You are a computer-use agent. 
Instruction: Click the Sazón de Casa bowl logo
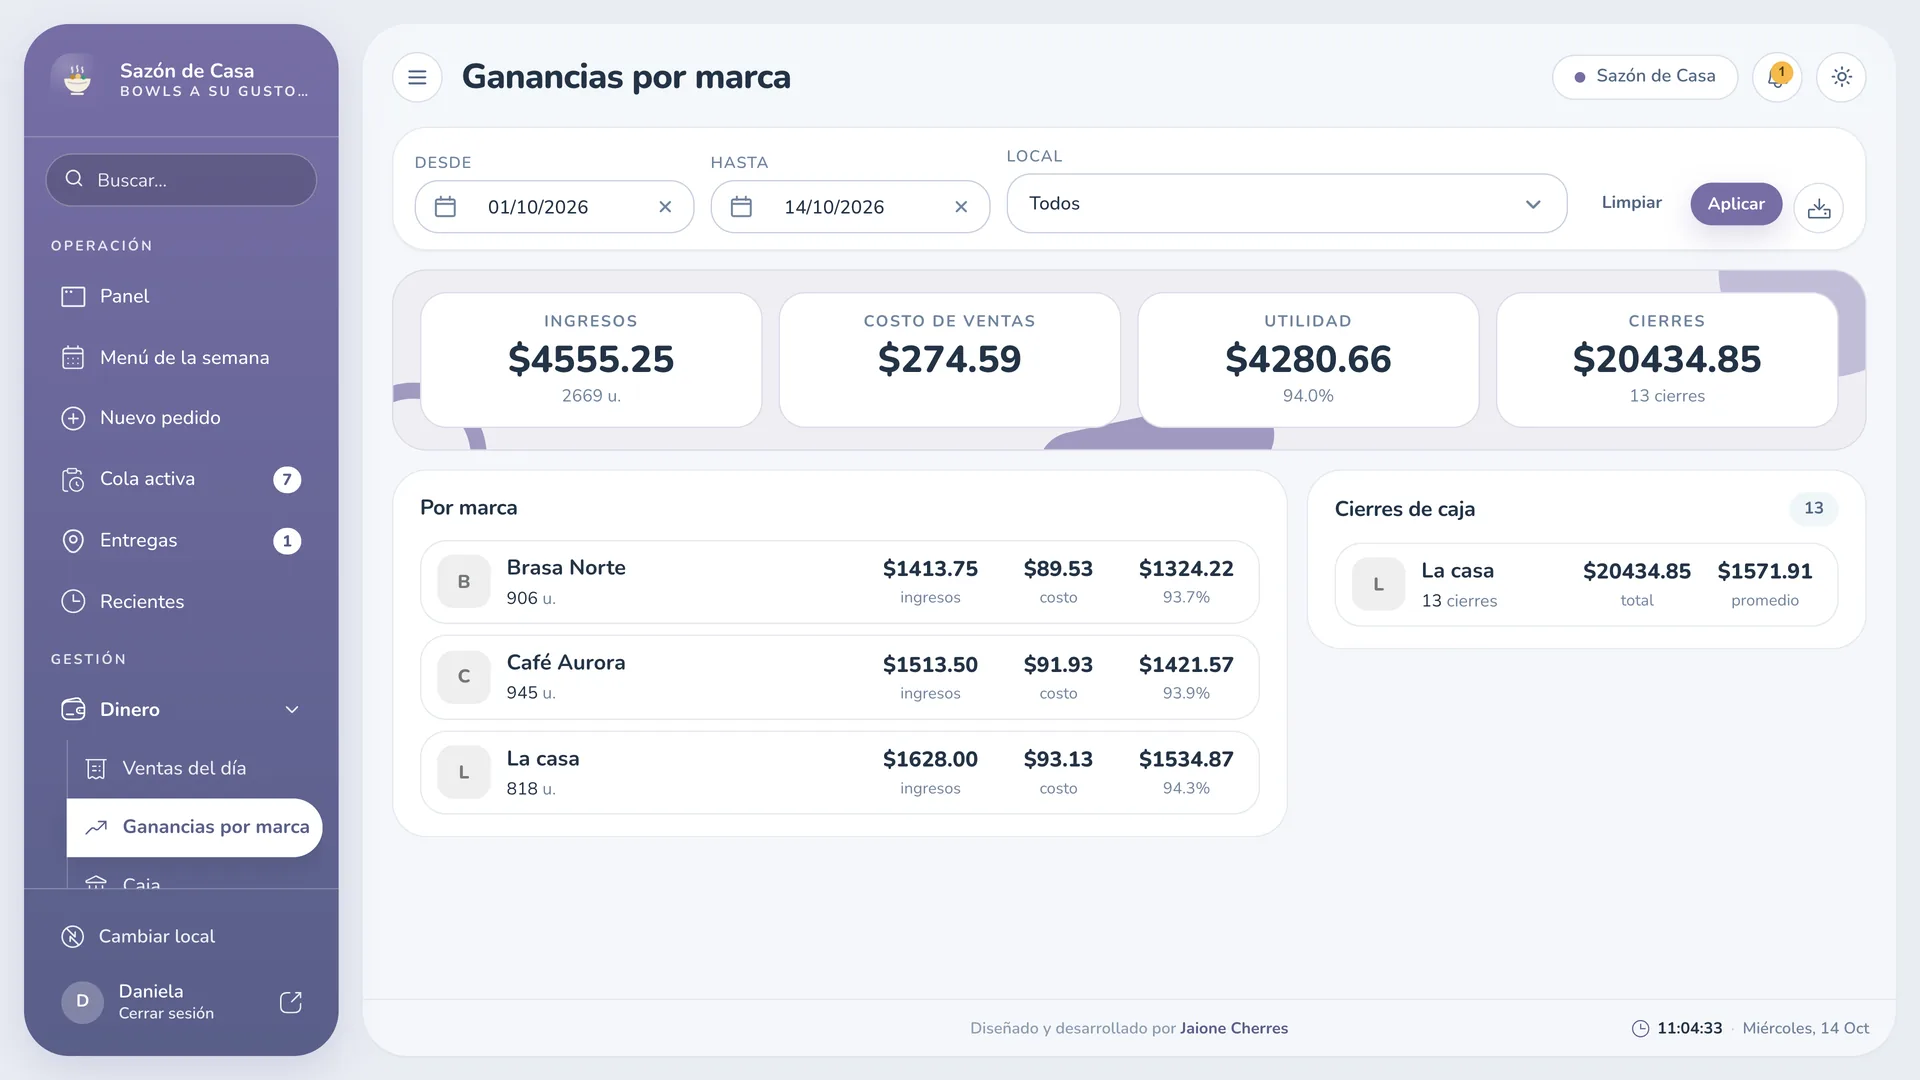77,79
